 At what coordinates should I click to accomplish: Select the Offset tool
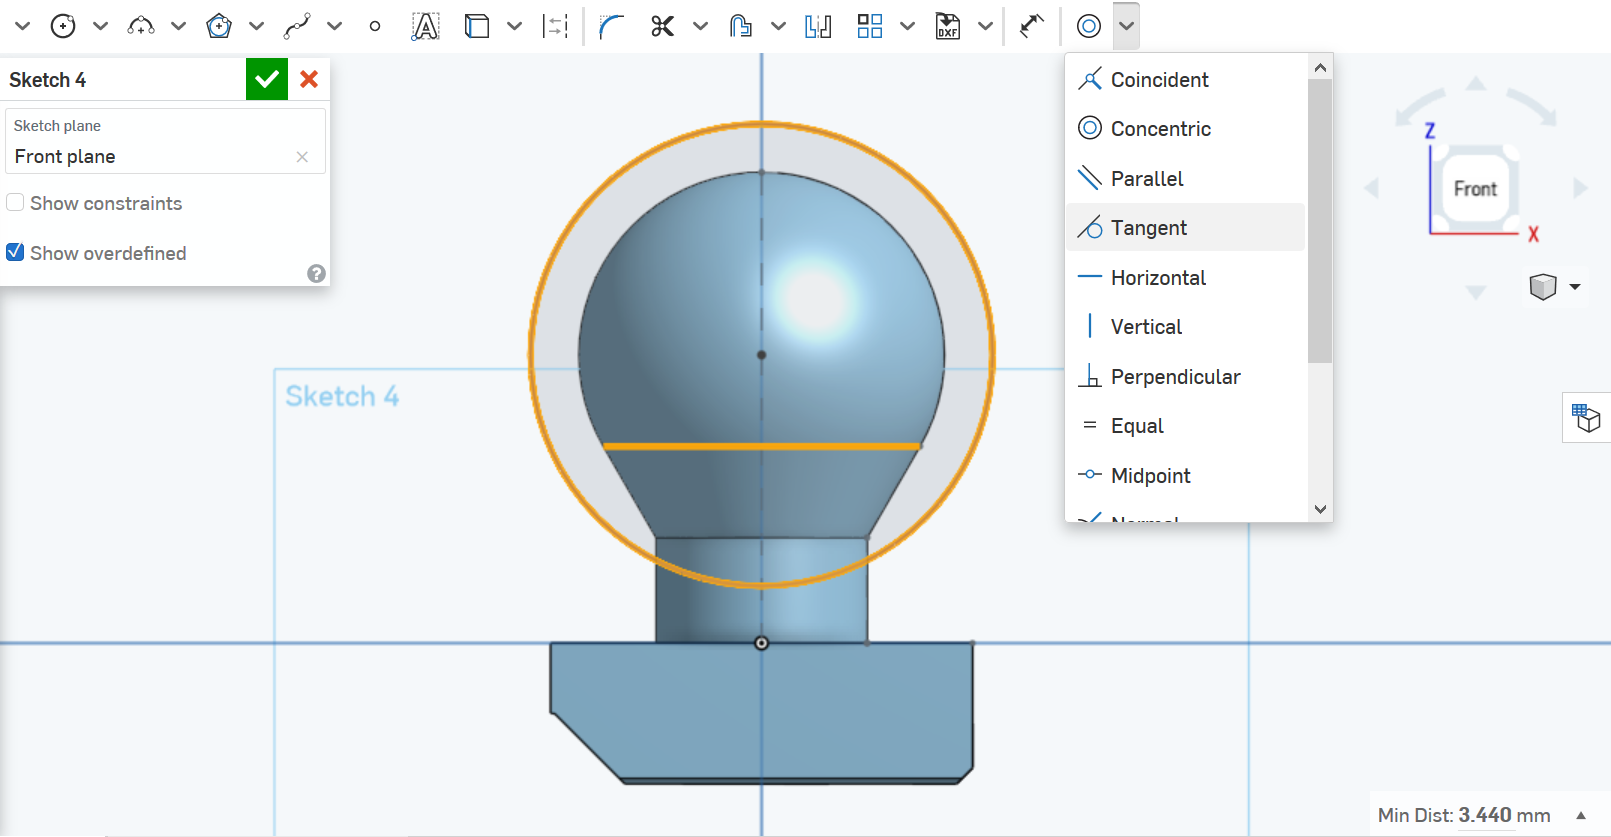[x=740, y=26]
